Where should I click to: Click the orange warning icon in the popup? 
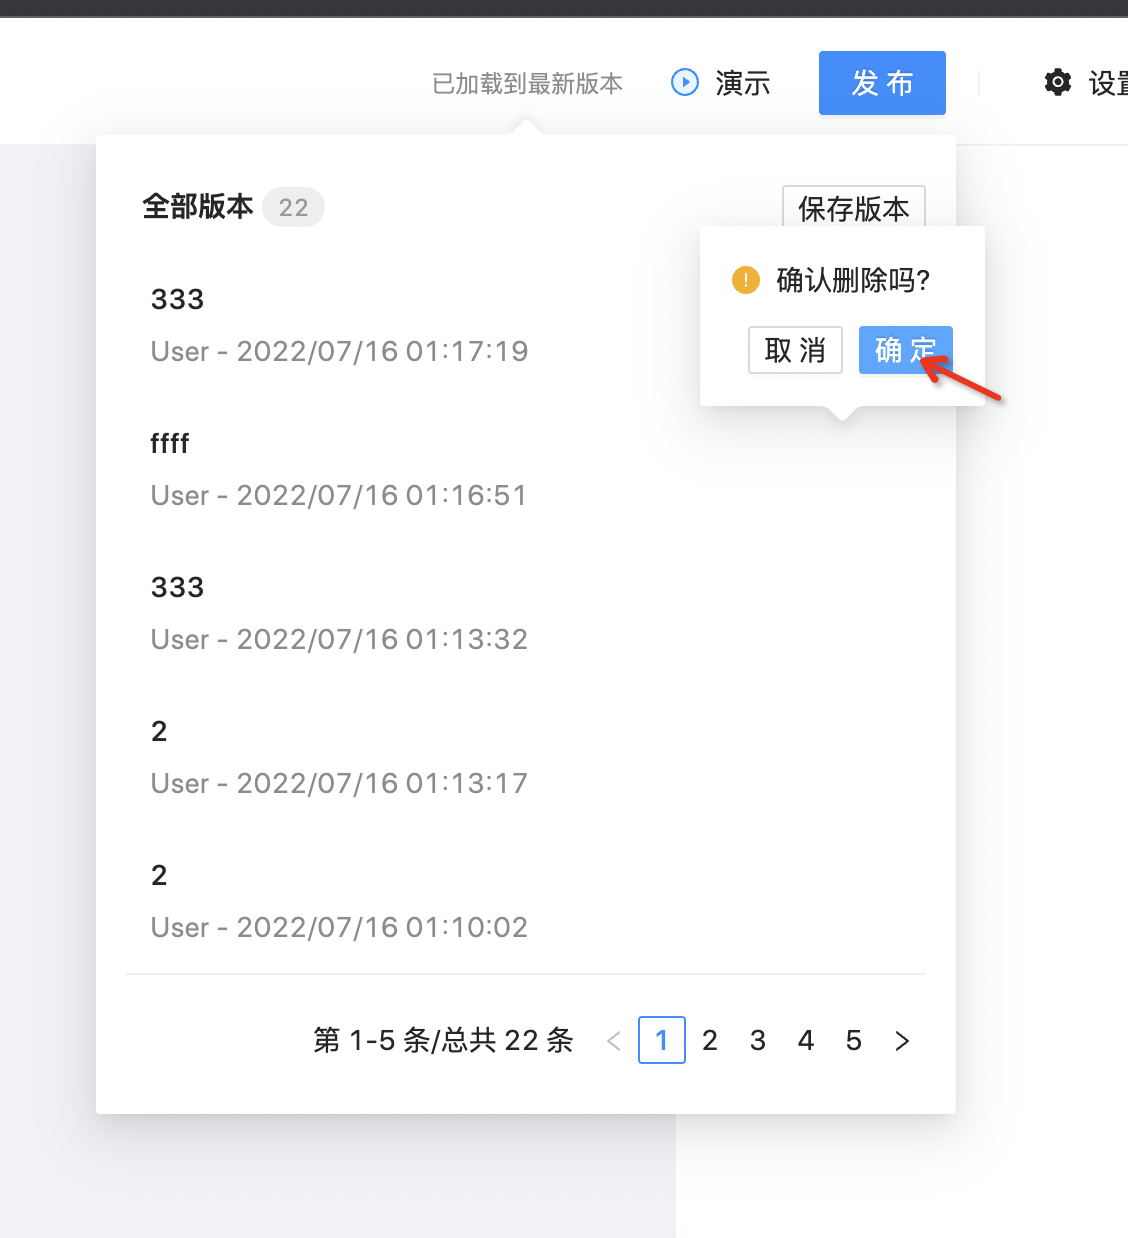[x=745, y=280]
